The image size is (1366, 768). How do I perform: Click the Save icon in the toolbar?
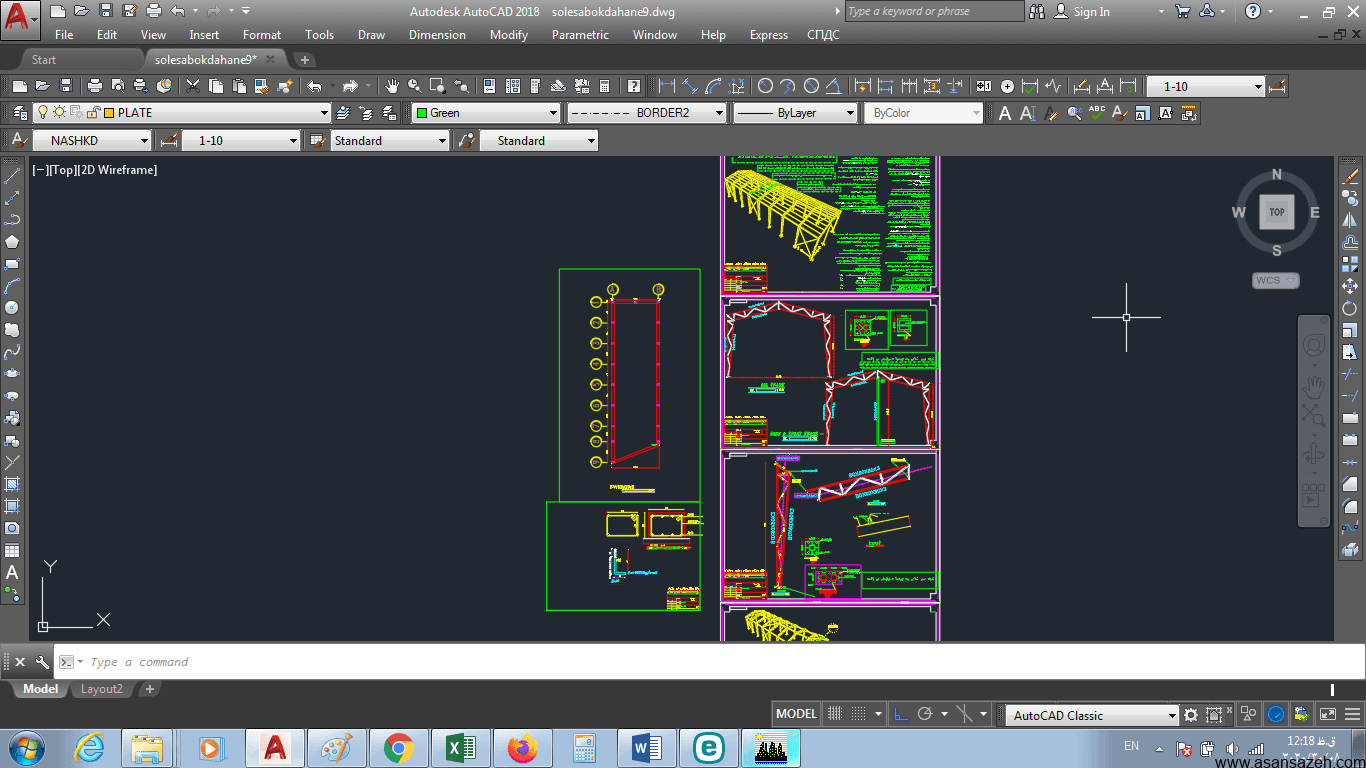pos(66,86)
